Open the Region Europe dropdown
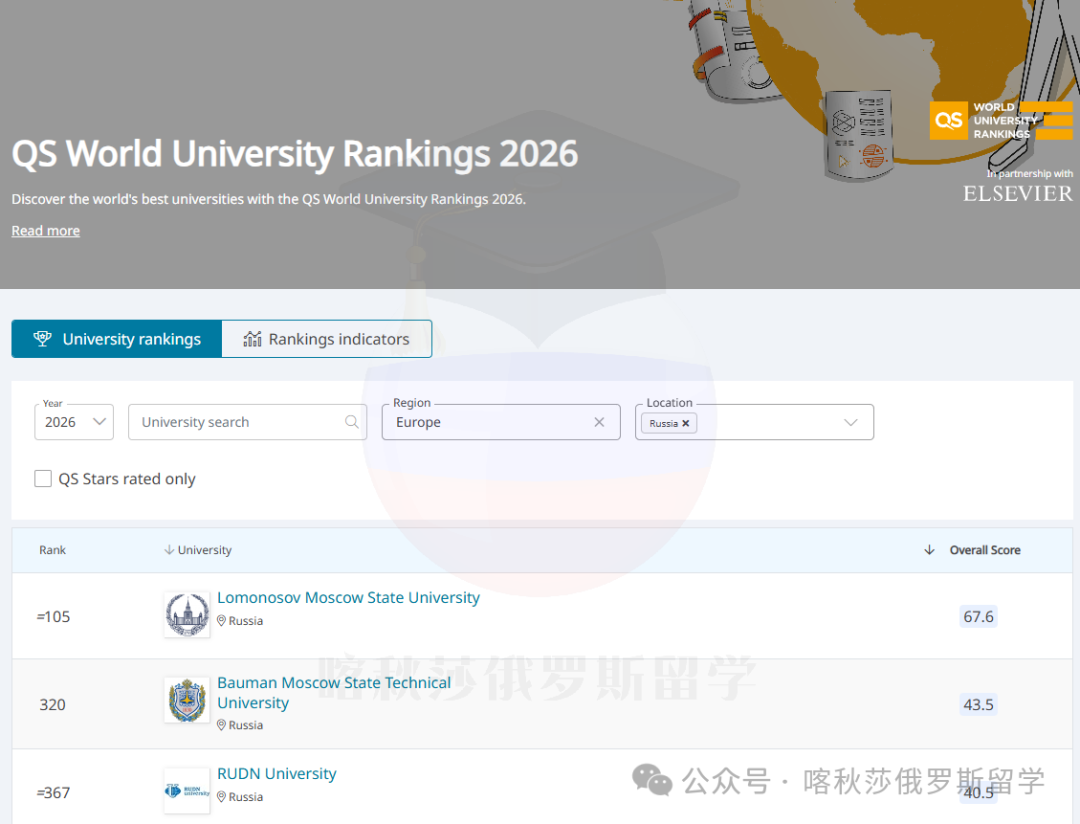This screenshot has width=1080, height=824. (x=501, y=422)
